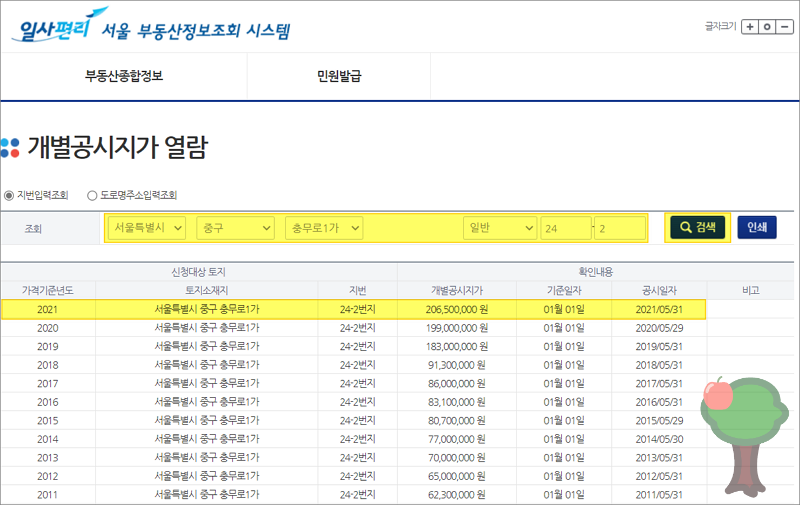The width and height of the screenshot is (800, 505).
Task: Click the 2015/05/29 announcement date
Action: pyautogui.click(x=659, y=421)
